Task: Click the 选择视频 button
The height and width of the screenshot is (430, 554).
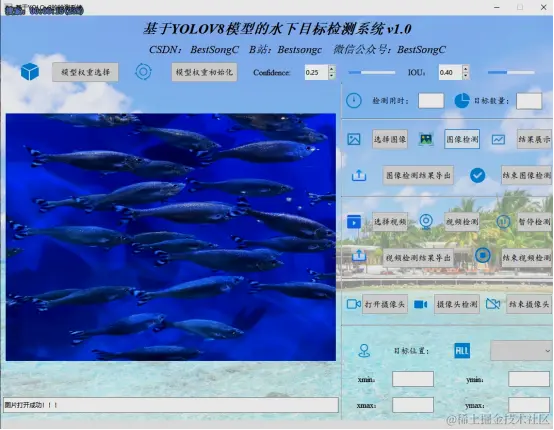Action: [x=390, y=222]
